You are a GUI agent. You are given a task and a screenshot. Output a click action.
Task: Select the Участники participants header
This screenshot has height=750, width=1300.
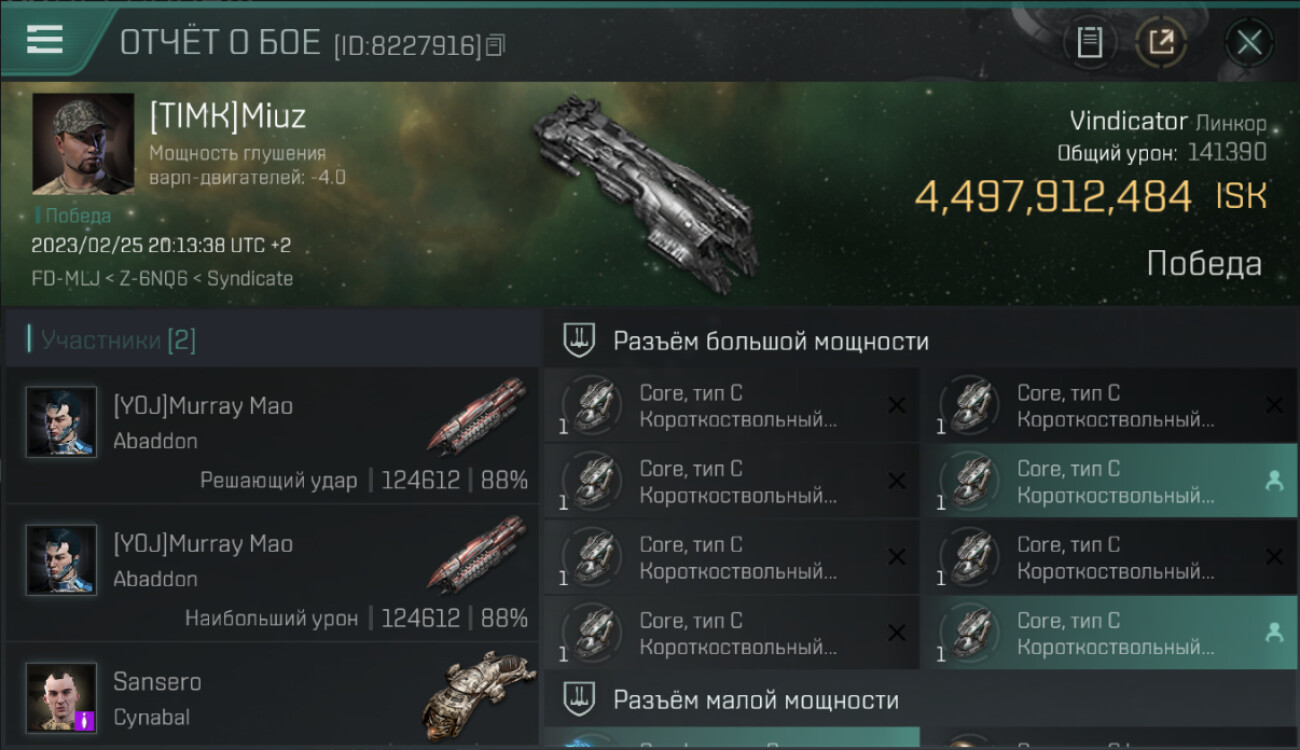pyautogui.click(x=112, y=340)
